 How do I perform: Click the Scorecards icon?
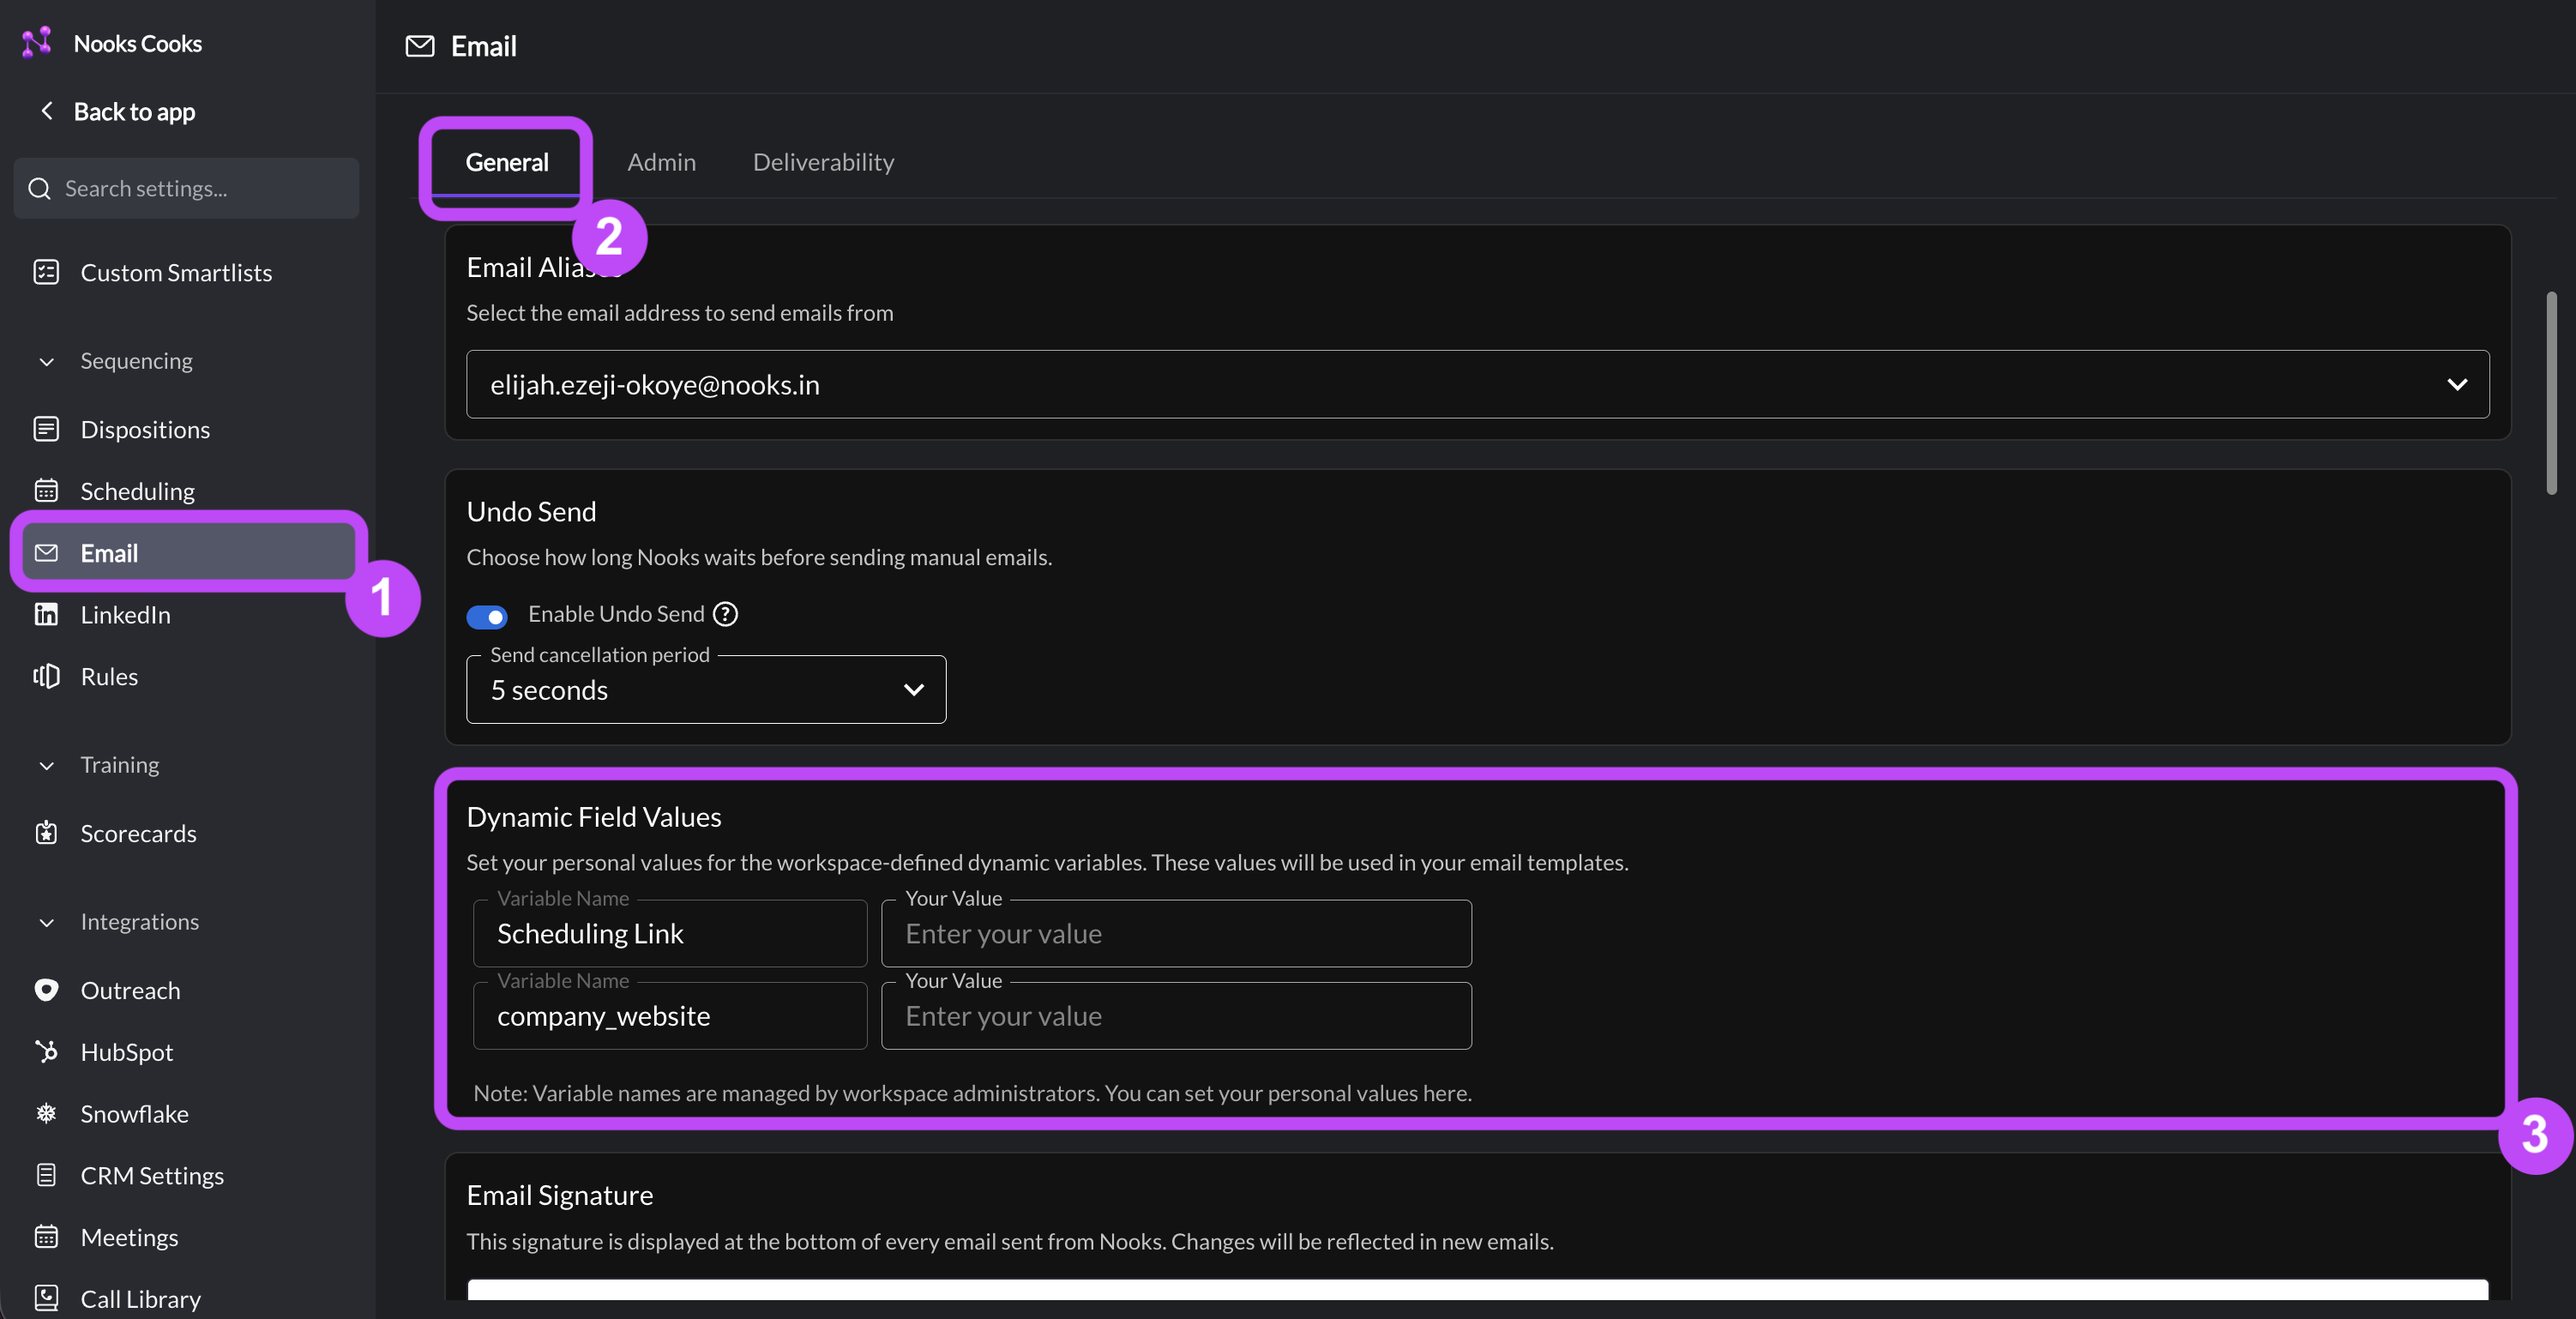point(46,833)
